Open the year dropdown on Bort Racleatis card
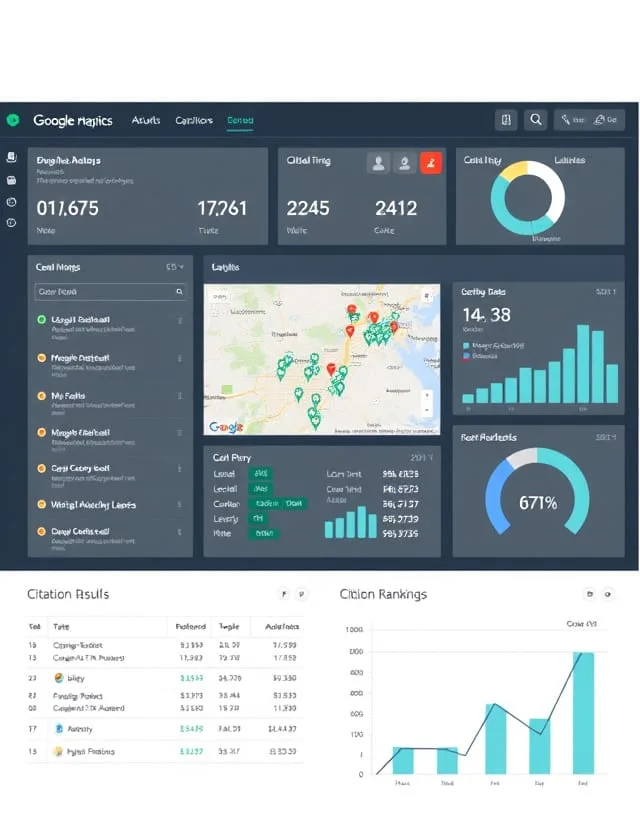 tap(606, 437)
